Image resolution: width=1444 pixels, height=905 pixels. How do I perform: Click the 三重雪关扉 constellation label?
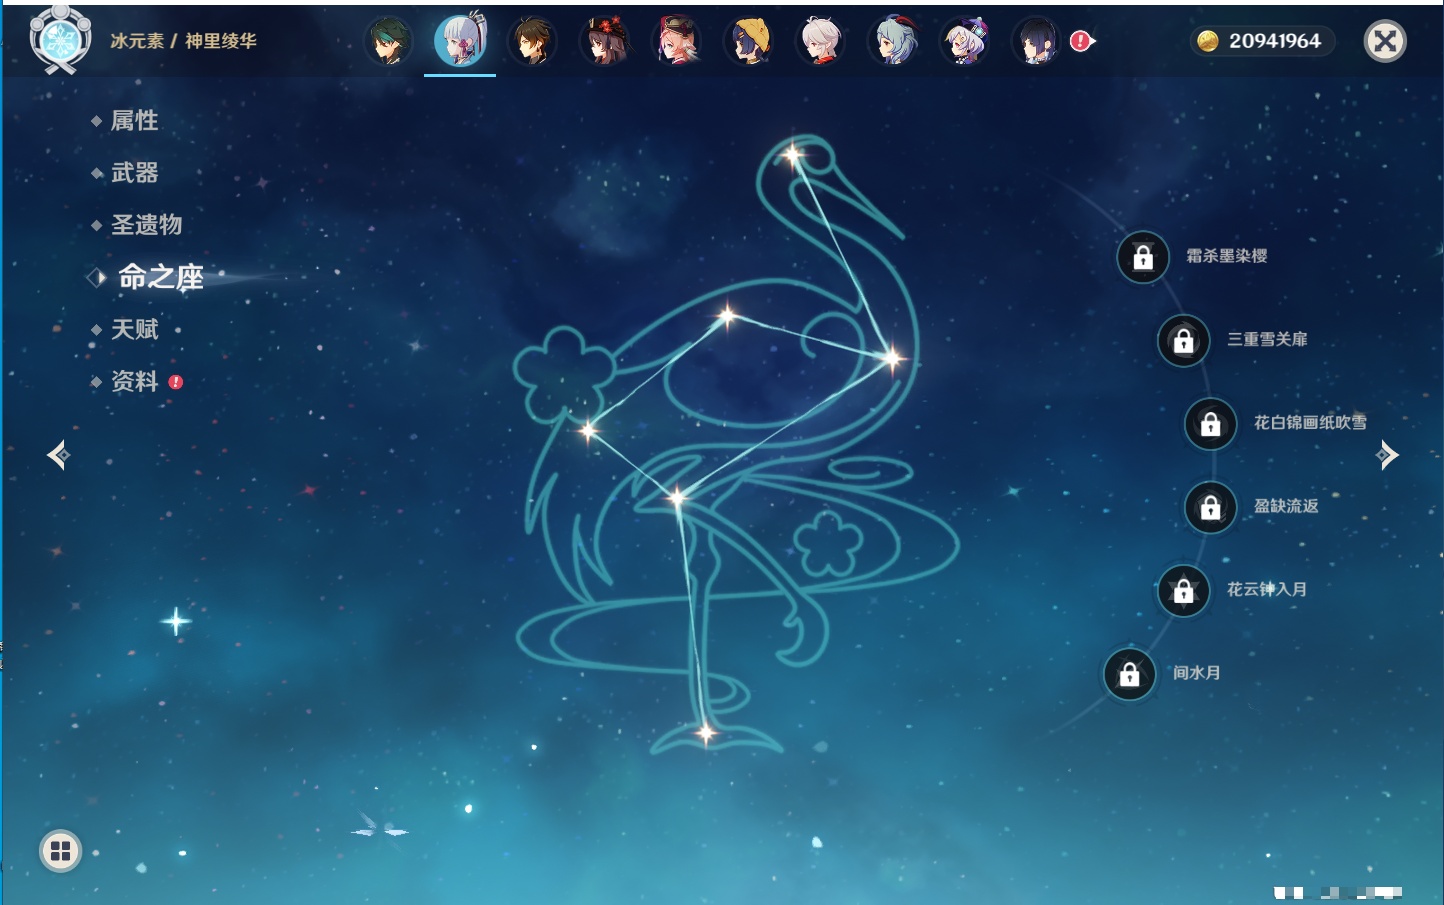[1267, 339]
